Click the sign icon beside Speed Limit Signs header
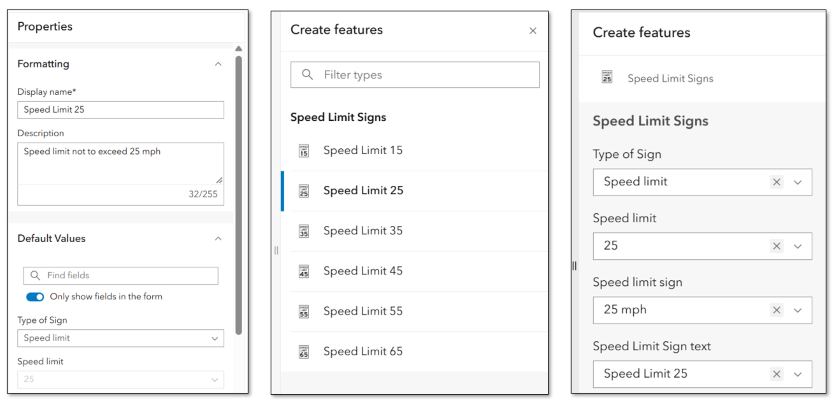Viewport: 836px width, 400px height. [x=607, y=77]
